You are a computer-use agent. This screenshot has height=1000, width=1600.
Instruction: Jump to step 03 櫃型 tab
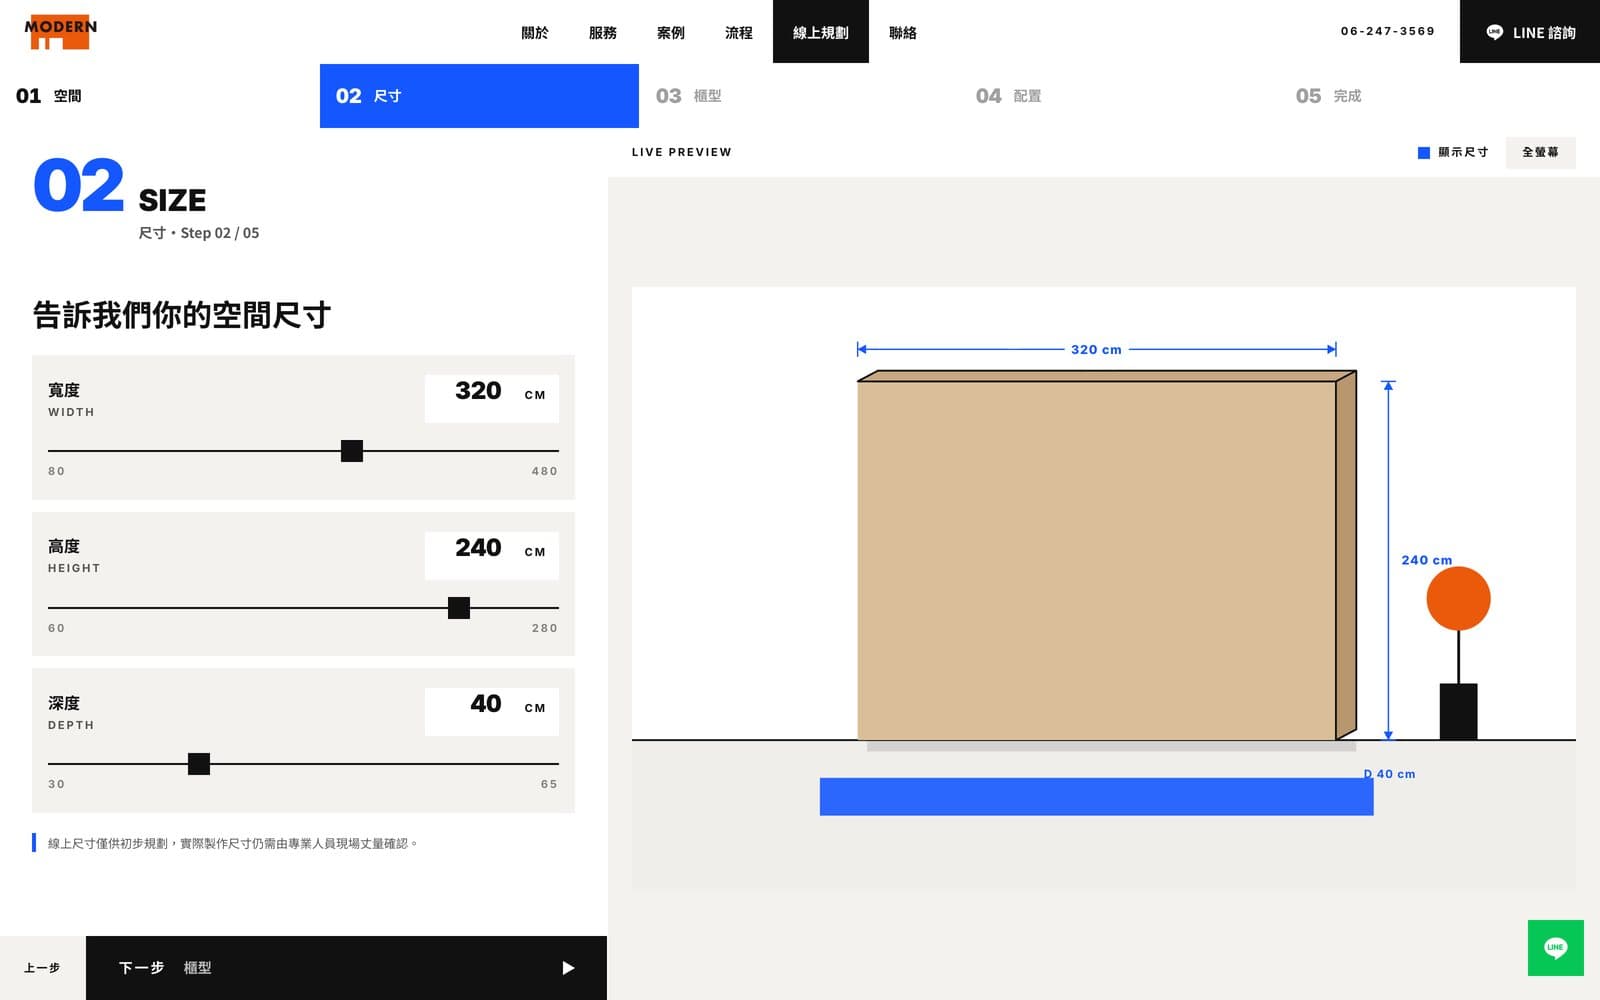[799, 96]
